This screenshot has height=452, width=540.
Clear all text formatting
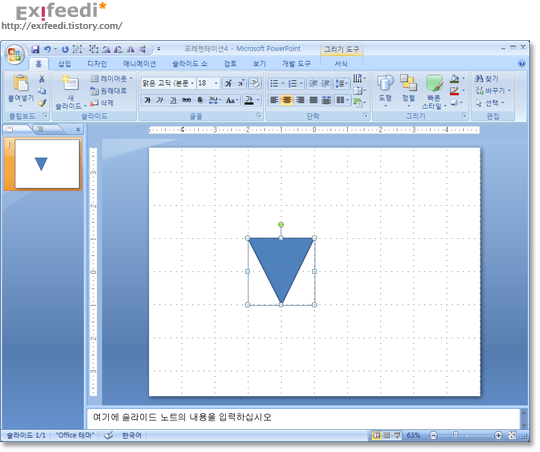click(255, 83)
